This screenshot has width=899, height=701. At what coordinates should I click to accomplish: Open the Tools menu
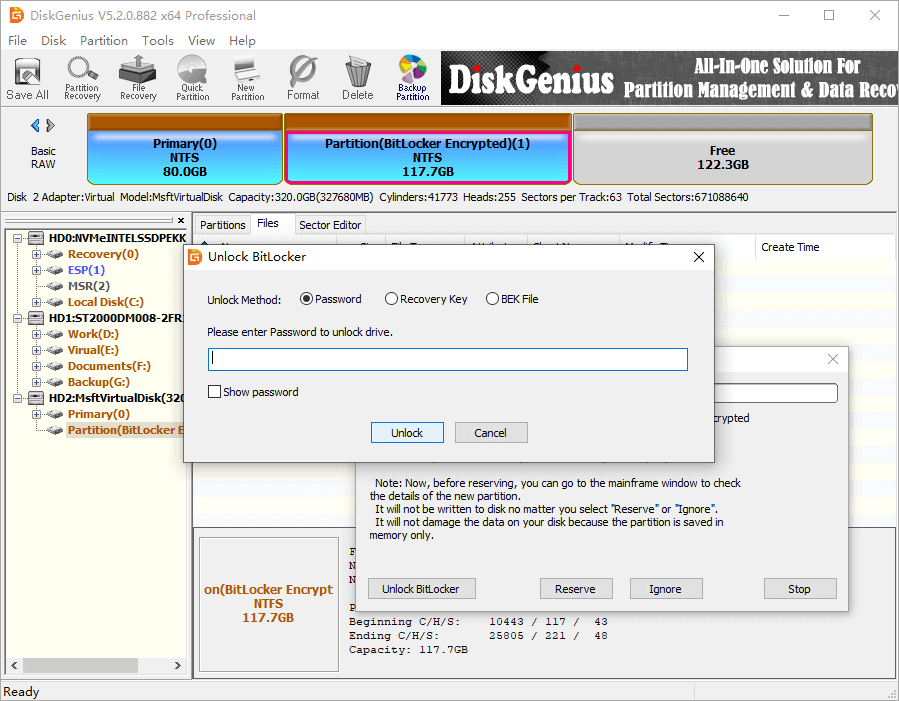[157, 41]
